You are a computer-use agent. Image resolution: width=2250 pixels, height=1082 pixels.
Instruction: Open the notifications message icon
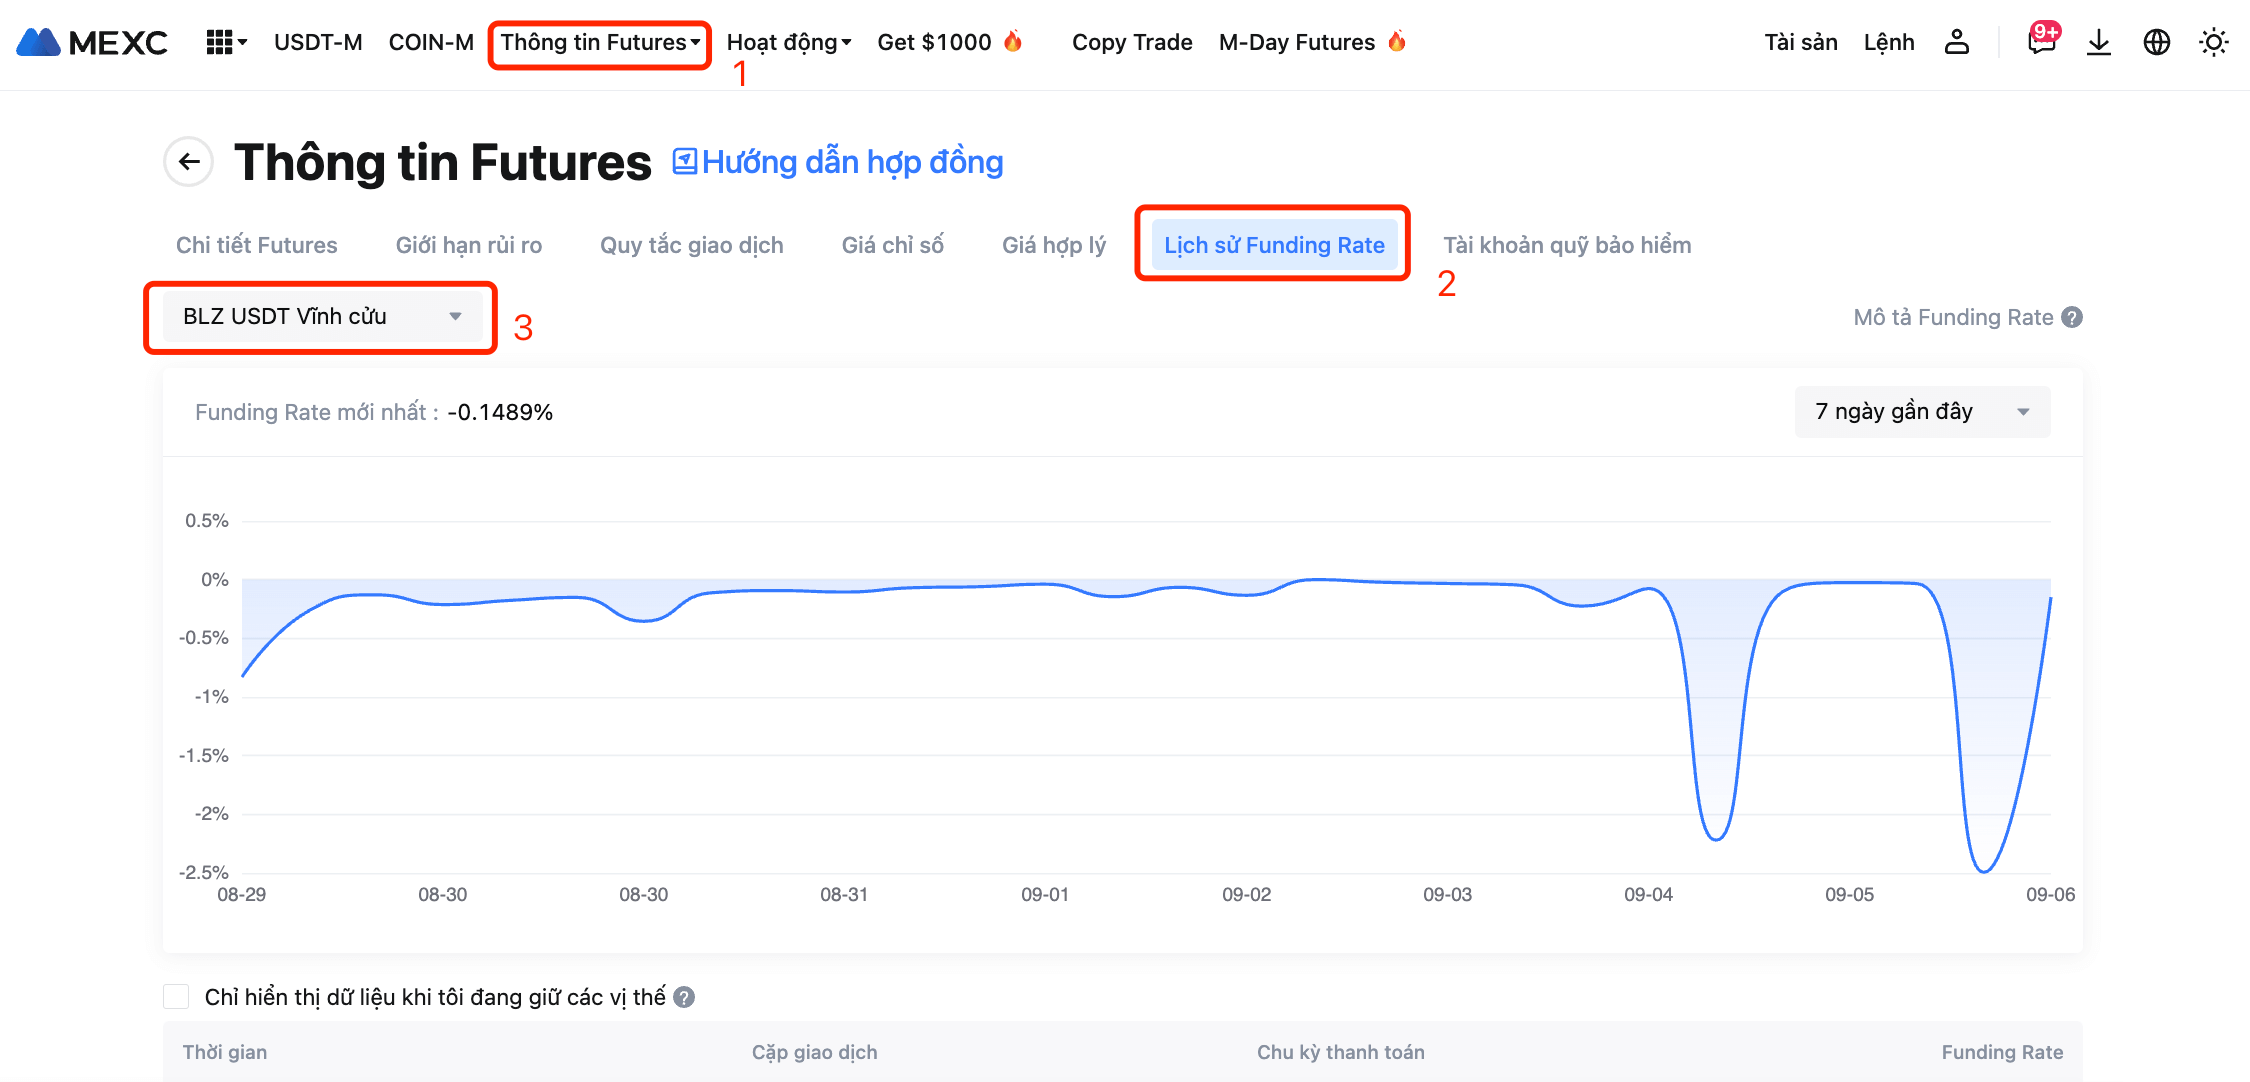[2041, 42]
